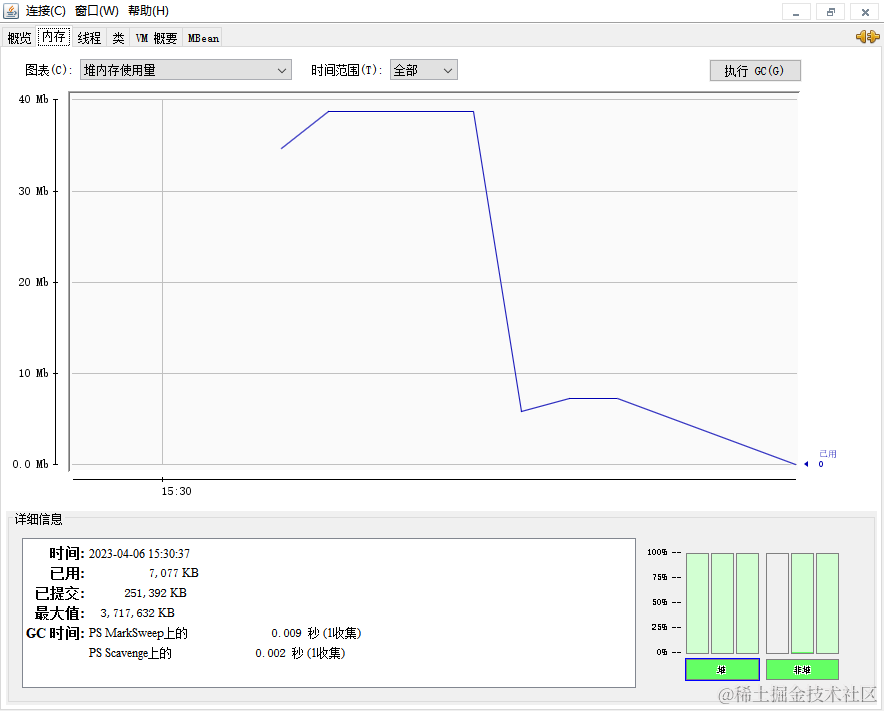
Task: Click the 40 Mb axis label
Action: click(33, 99)
